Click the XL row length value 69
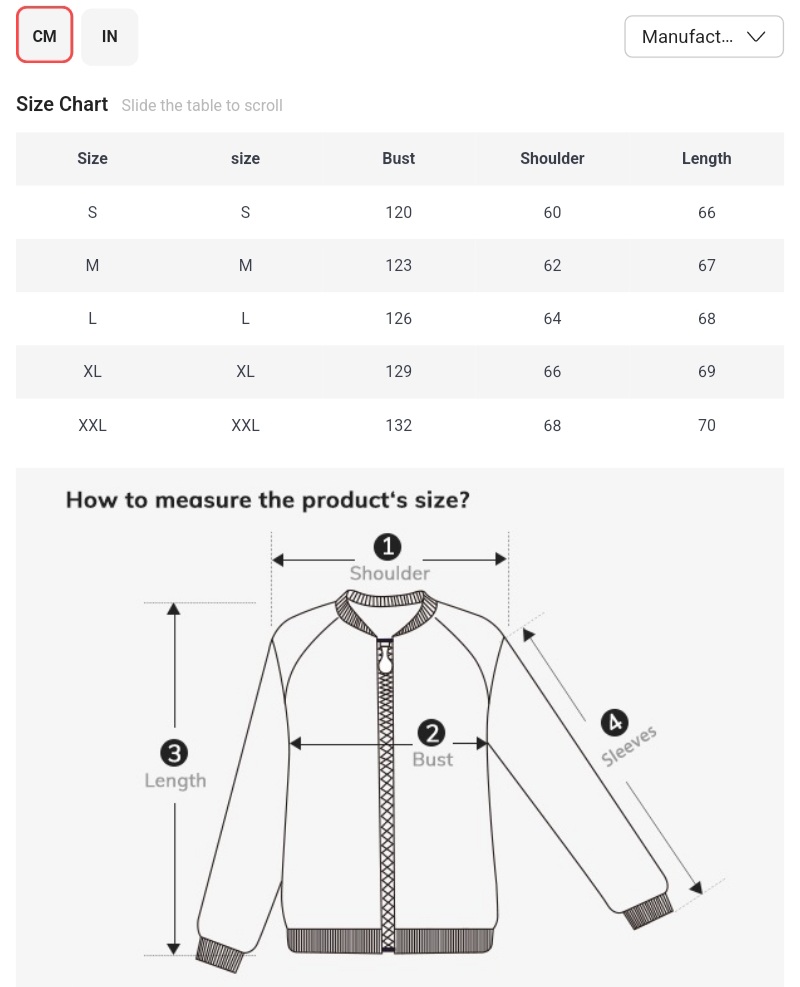This screenshot has height=987, width=800. pos(706,371)
